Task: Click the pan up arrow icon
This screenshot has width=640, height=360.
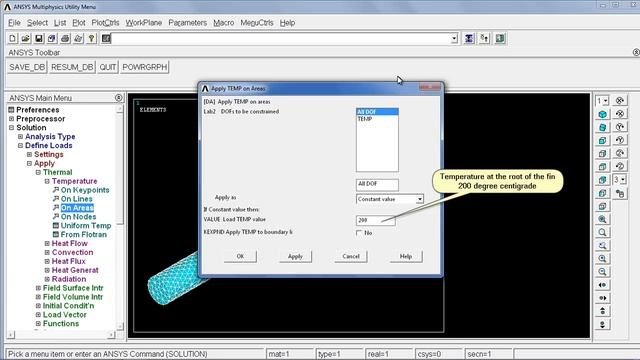Action: (602, 311)
